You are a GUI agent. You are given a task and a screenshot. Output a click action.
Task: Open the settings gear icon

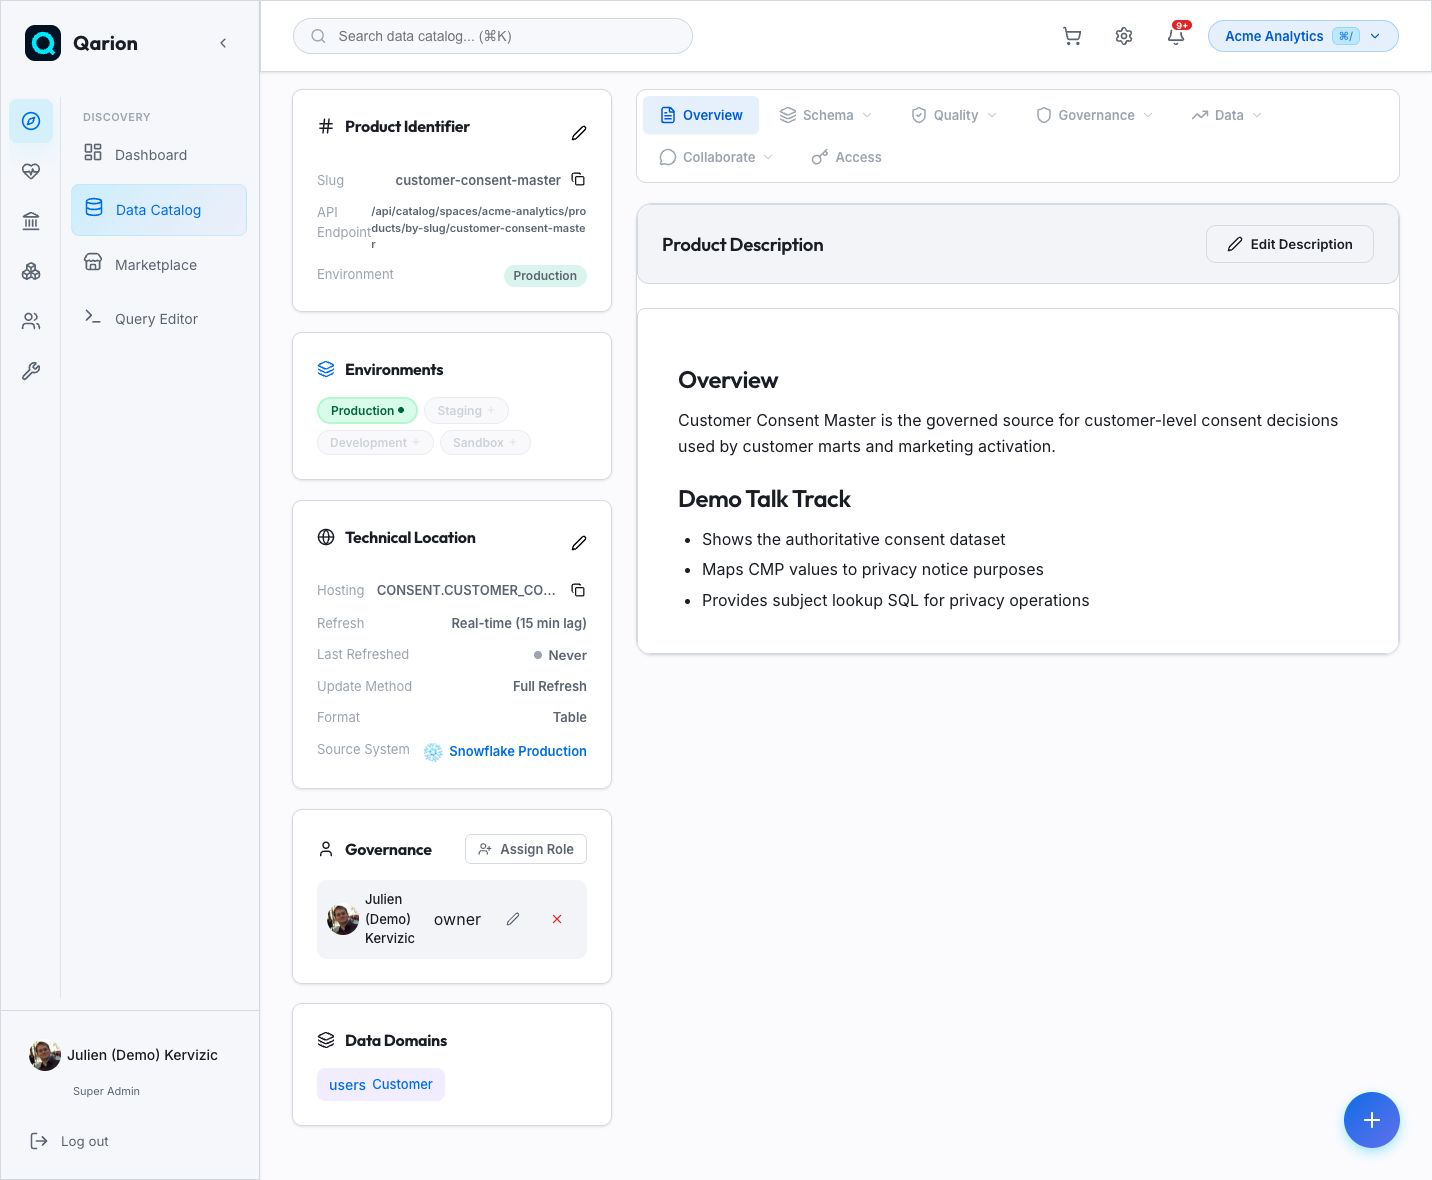point(1124,36)
